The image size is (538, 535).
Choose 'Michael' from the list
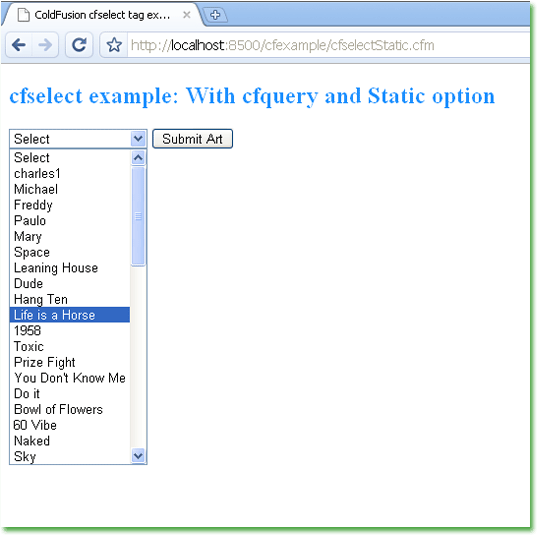click(x=70, y=189)
